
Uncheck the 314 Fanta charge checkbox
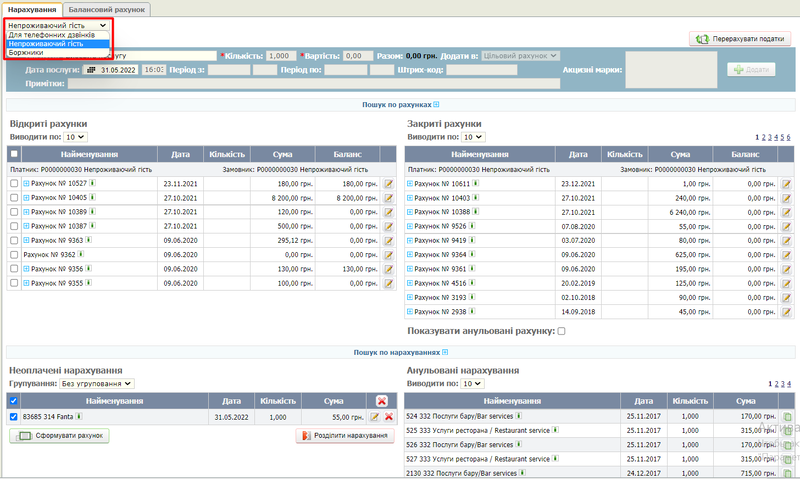pyautogui.click(x=14, y=417)
